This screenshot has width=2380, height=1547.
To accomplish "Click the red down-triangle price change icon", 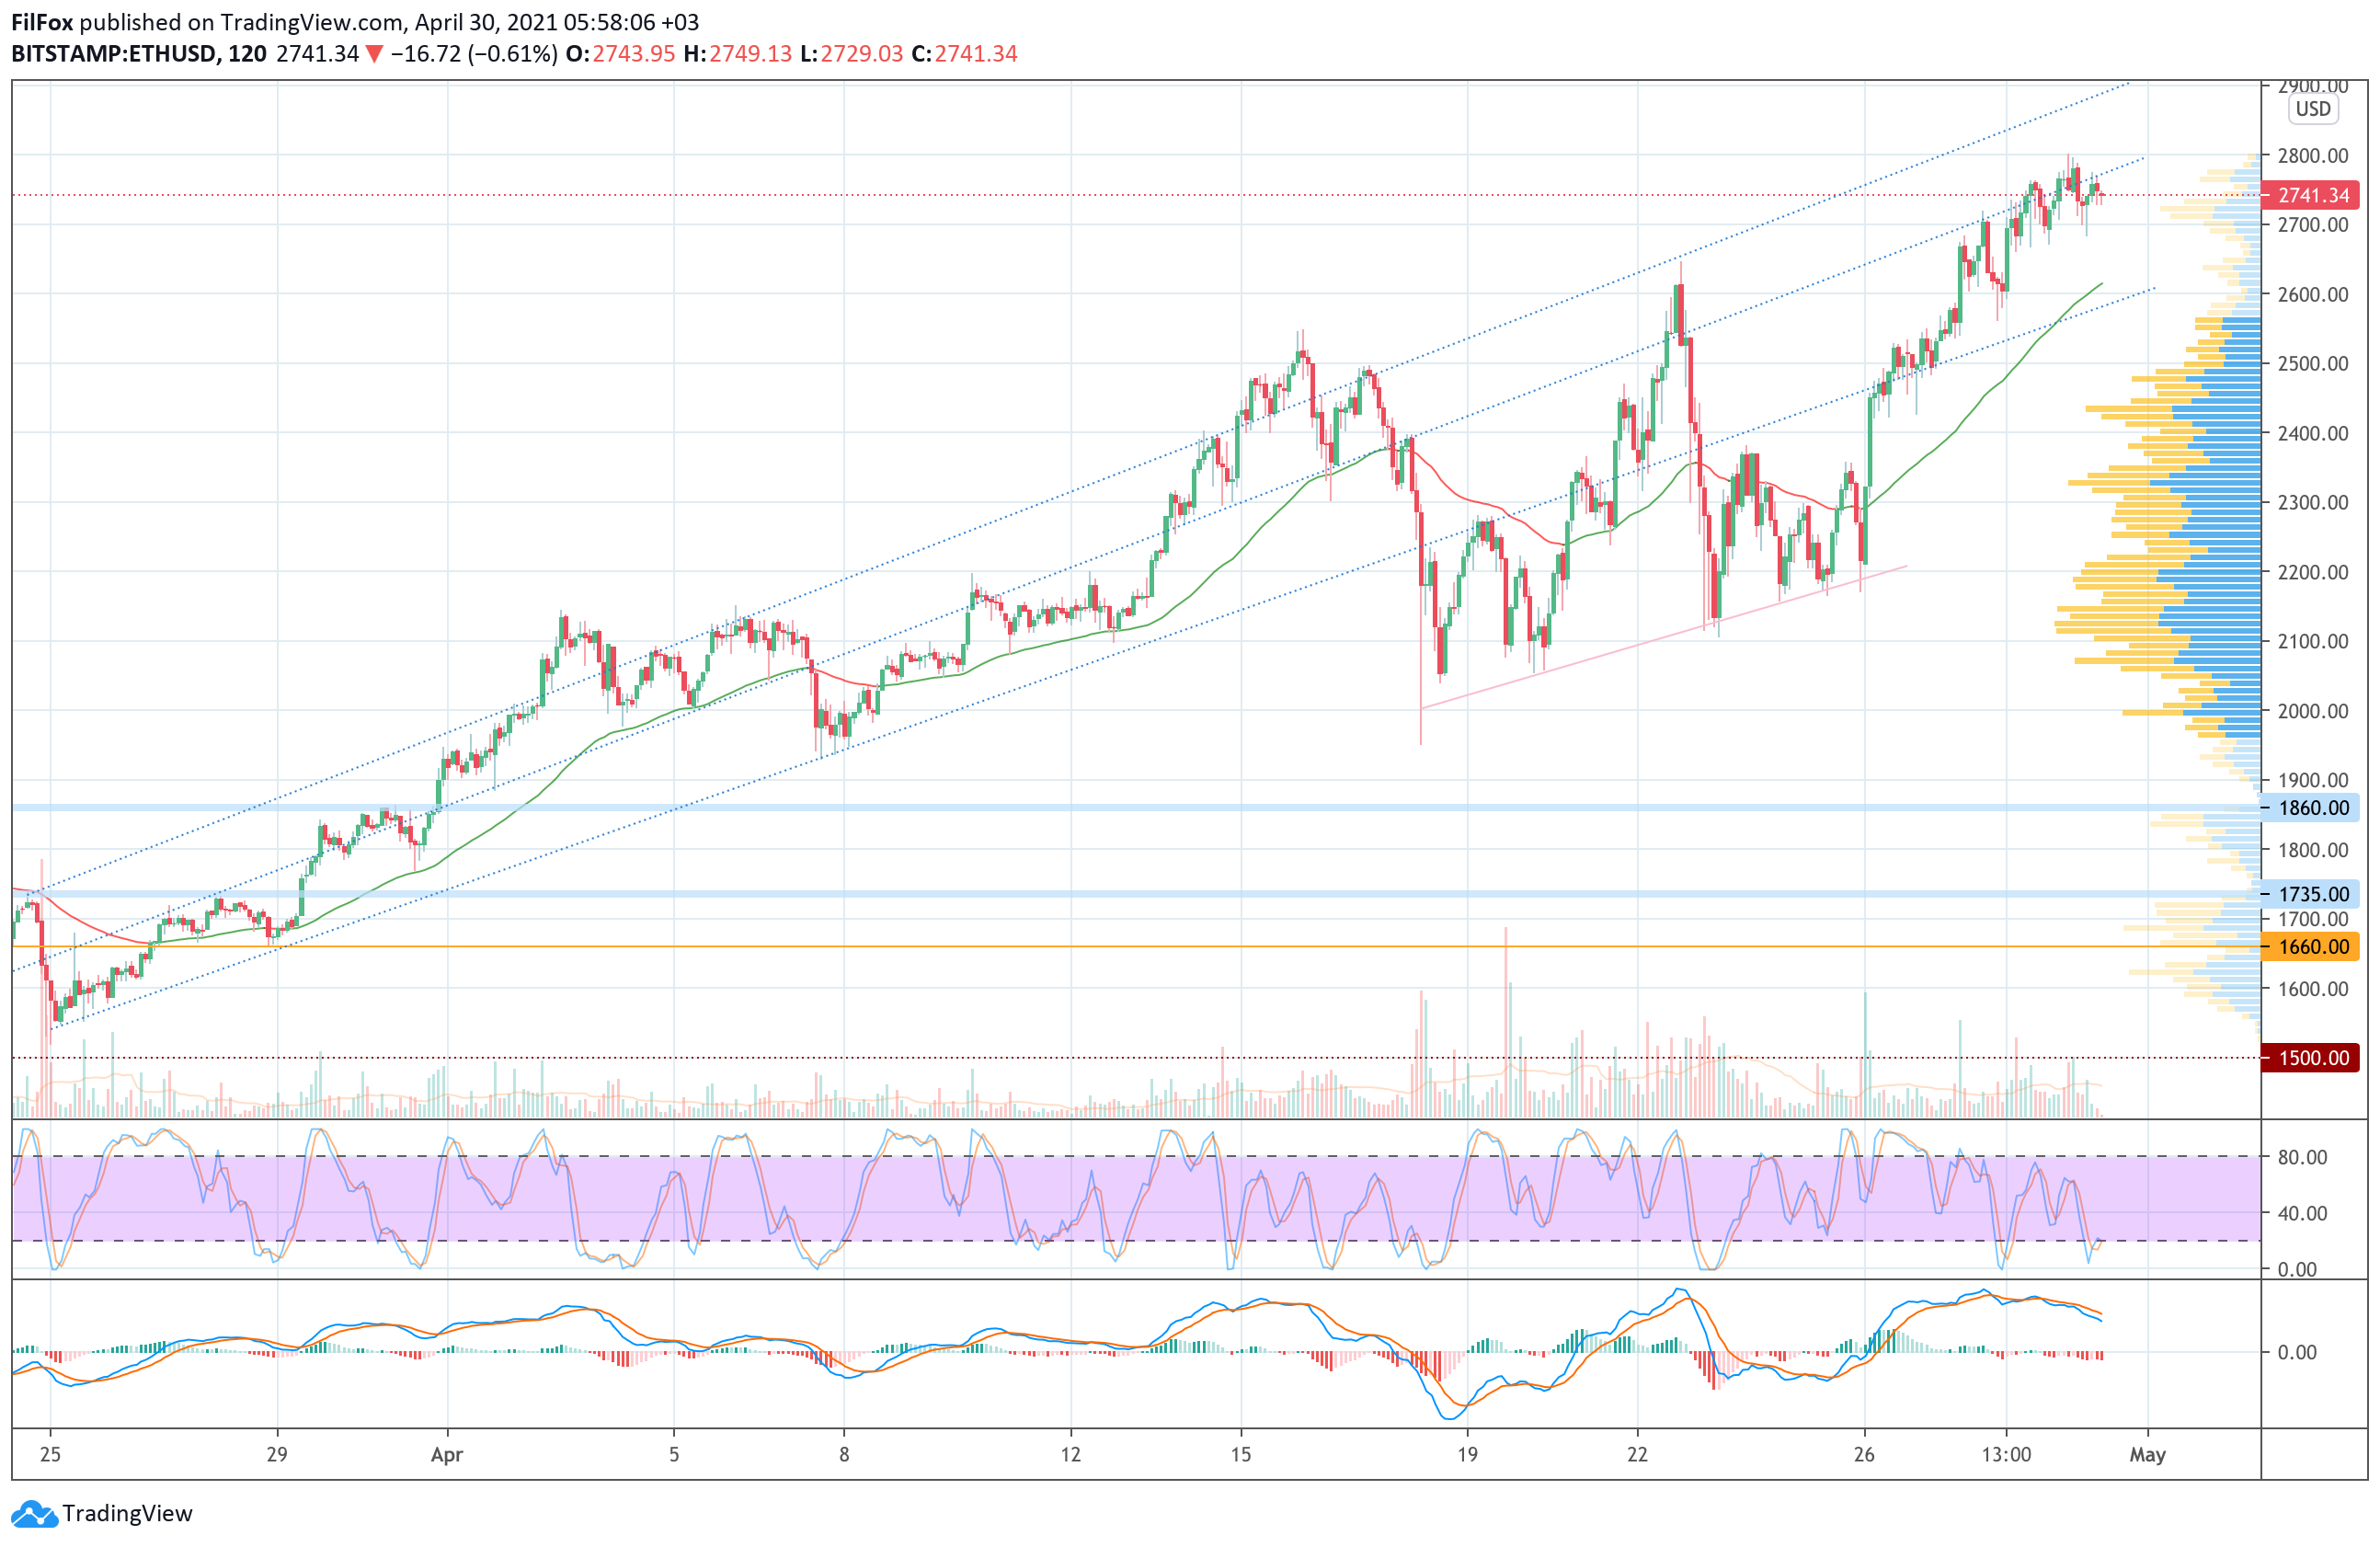I will pos(374,54).
